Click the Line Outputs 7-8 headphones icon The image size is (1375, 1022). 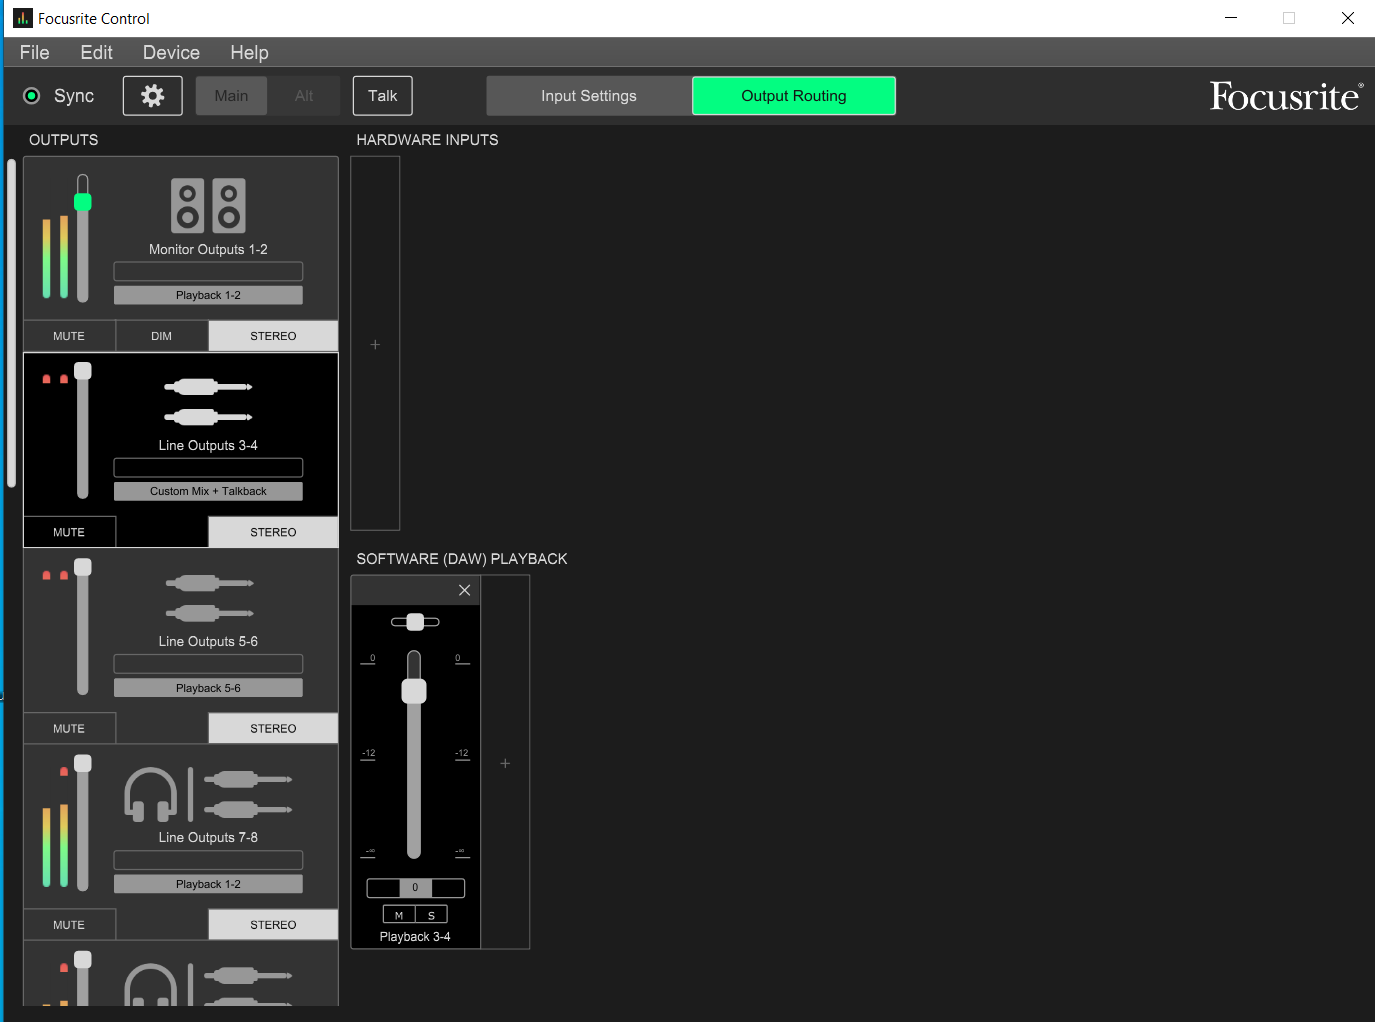(x=150, y=794)
